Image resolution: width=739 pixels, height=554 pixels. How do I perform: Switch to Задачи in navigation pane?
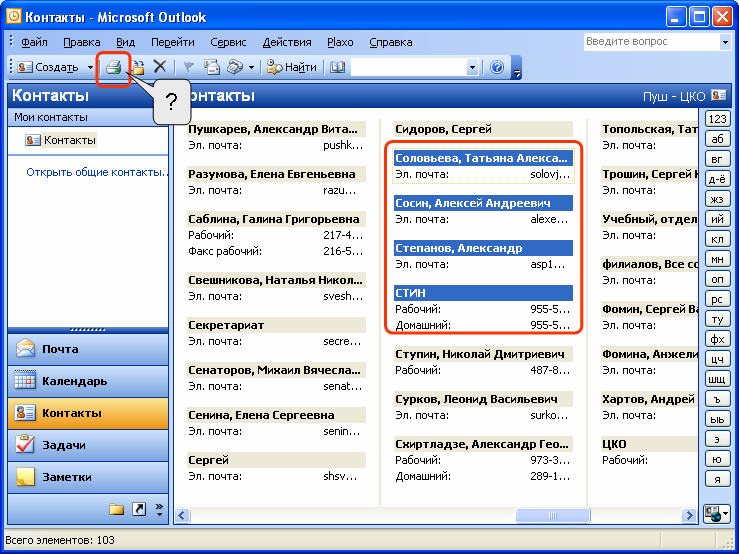[x=88, y=445]
